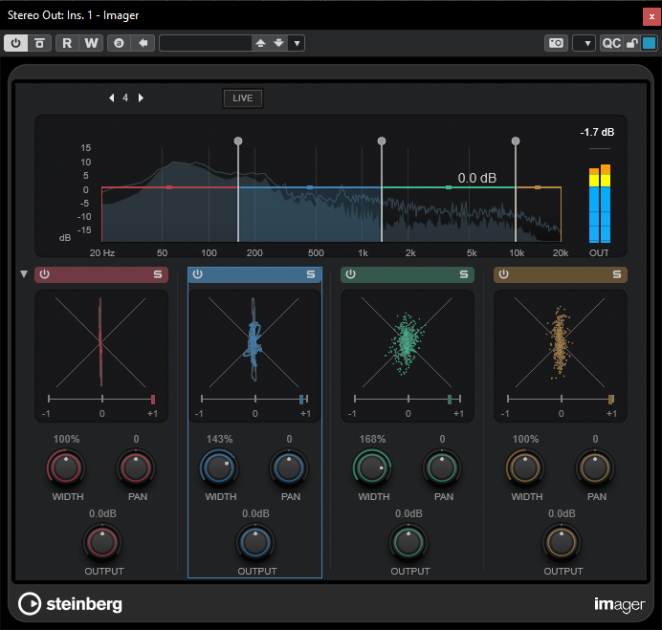Open the preset management dropdown
The height and width of the screenshot is (630, 662).
(297, 43)
